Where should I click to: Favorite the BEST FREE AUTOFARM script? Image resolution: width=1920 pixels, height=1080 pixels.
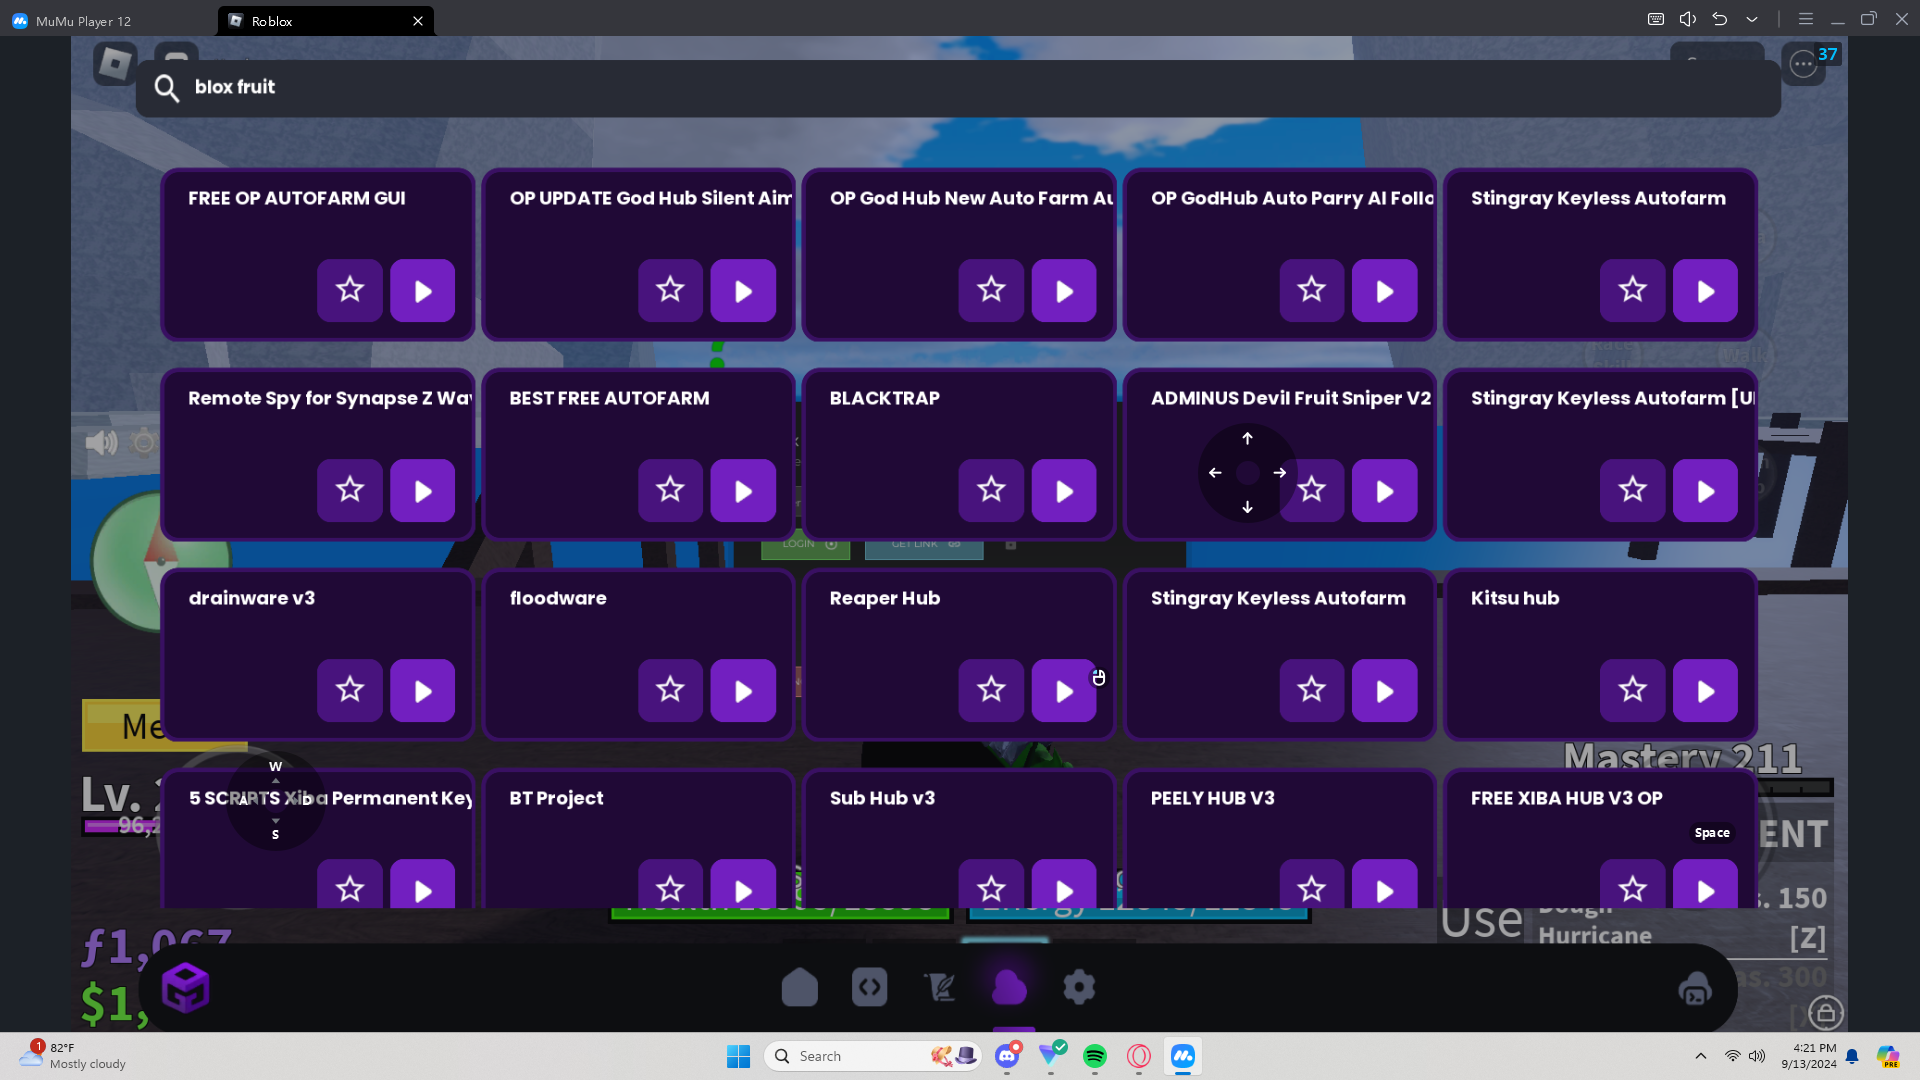(671, 491)
